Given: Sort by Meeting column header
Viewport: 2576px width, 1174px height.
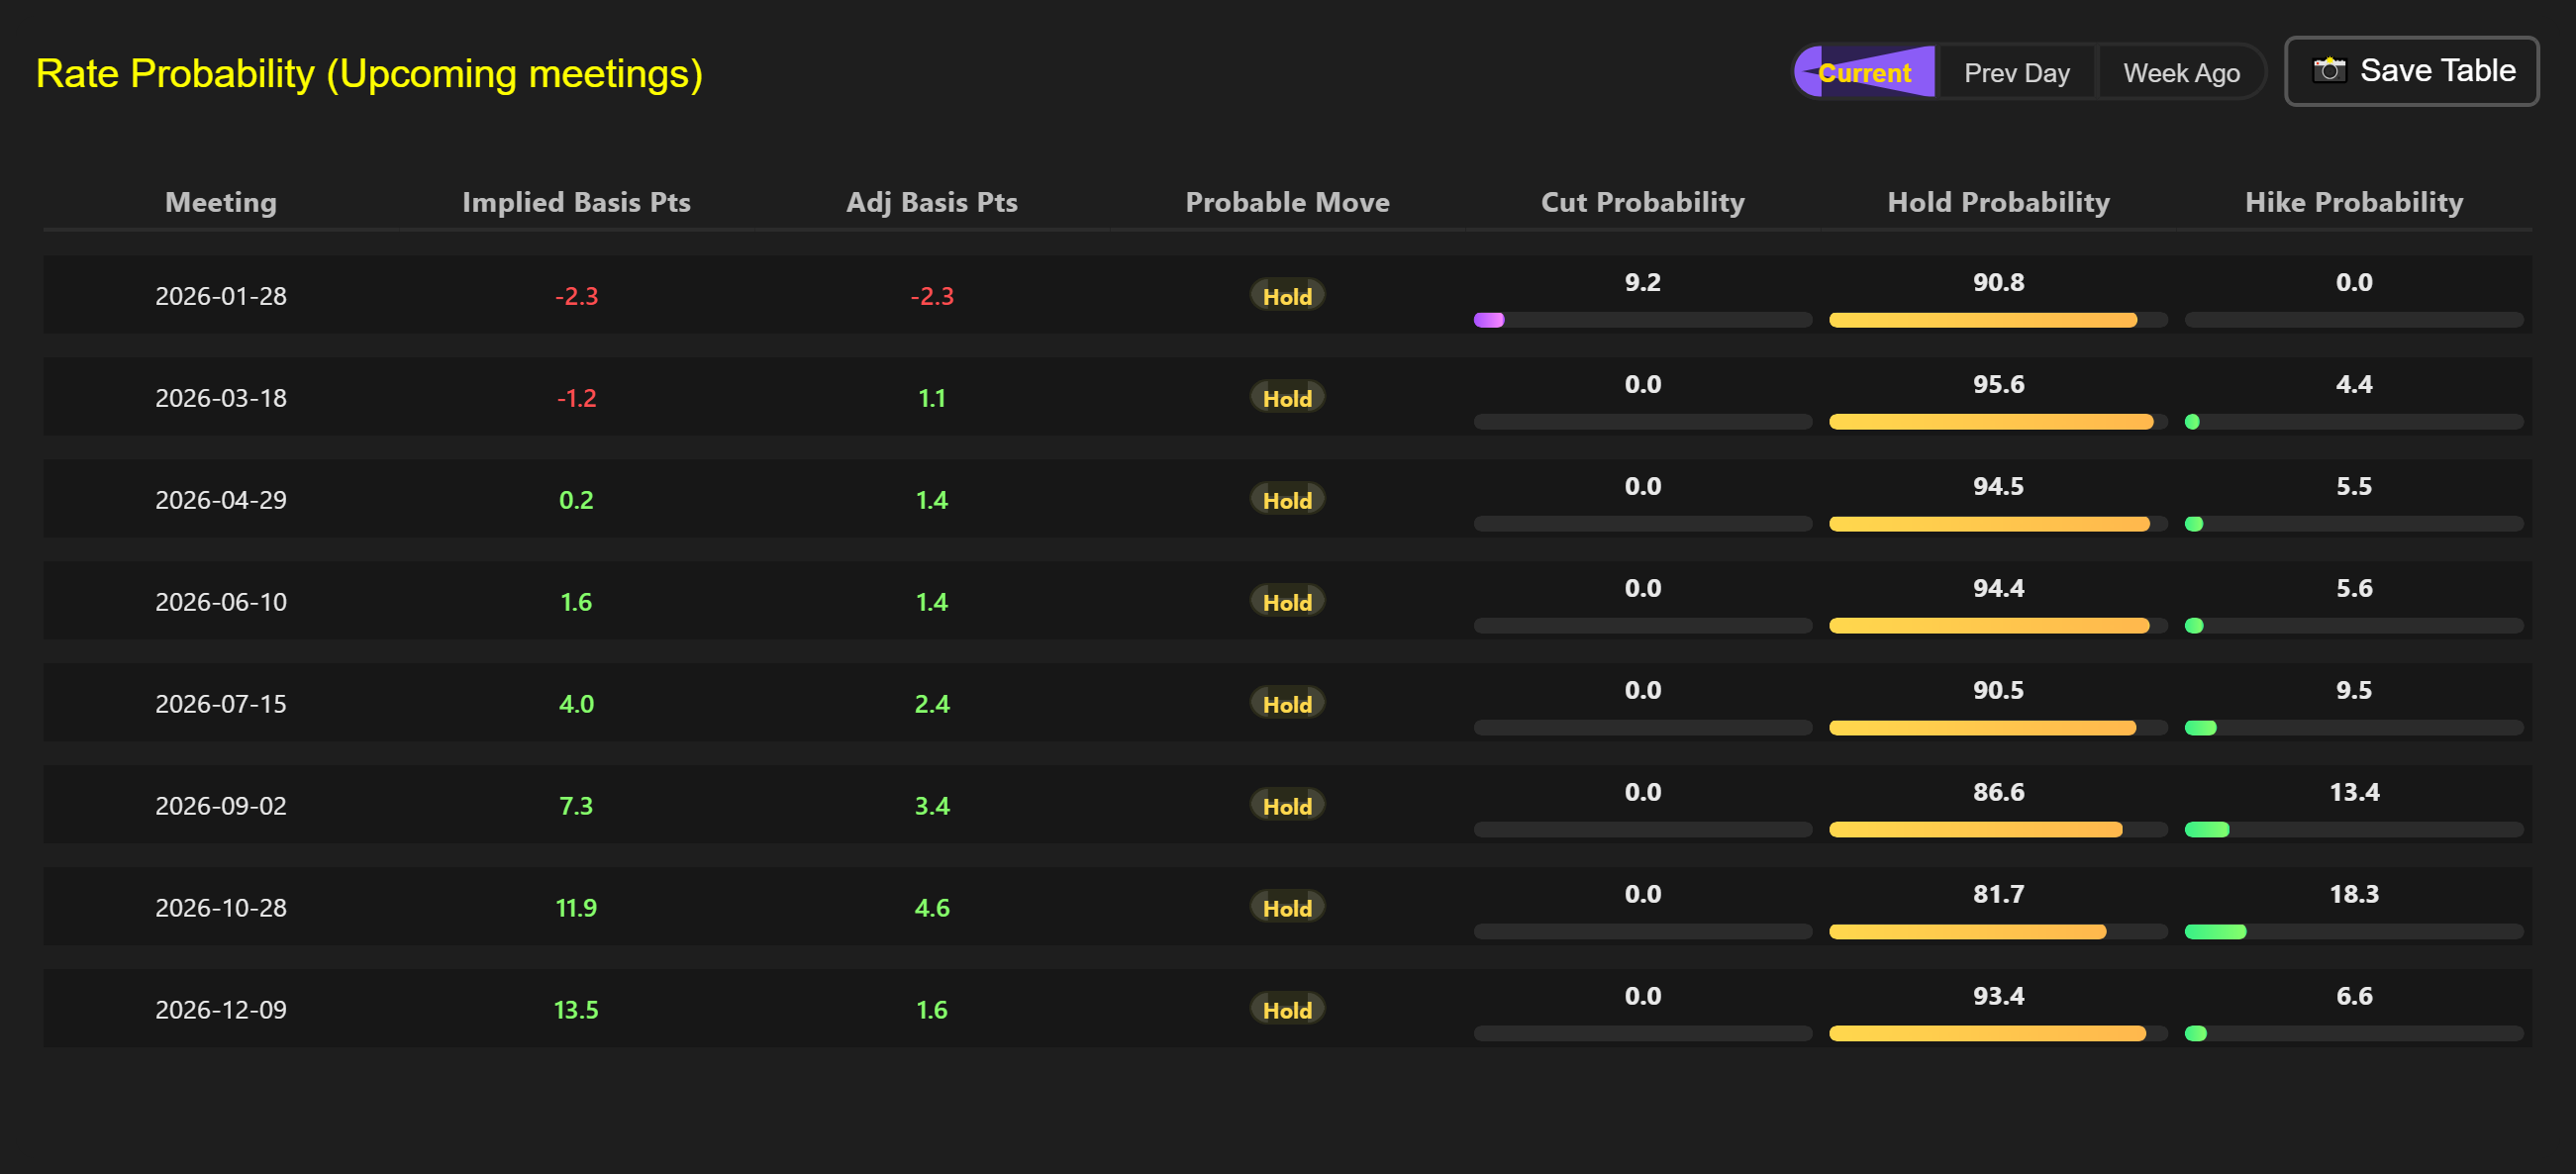Looking at the screenshot, I should (221, 202).
